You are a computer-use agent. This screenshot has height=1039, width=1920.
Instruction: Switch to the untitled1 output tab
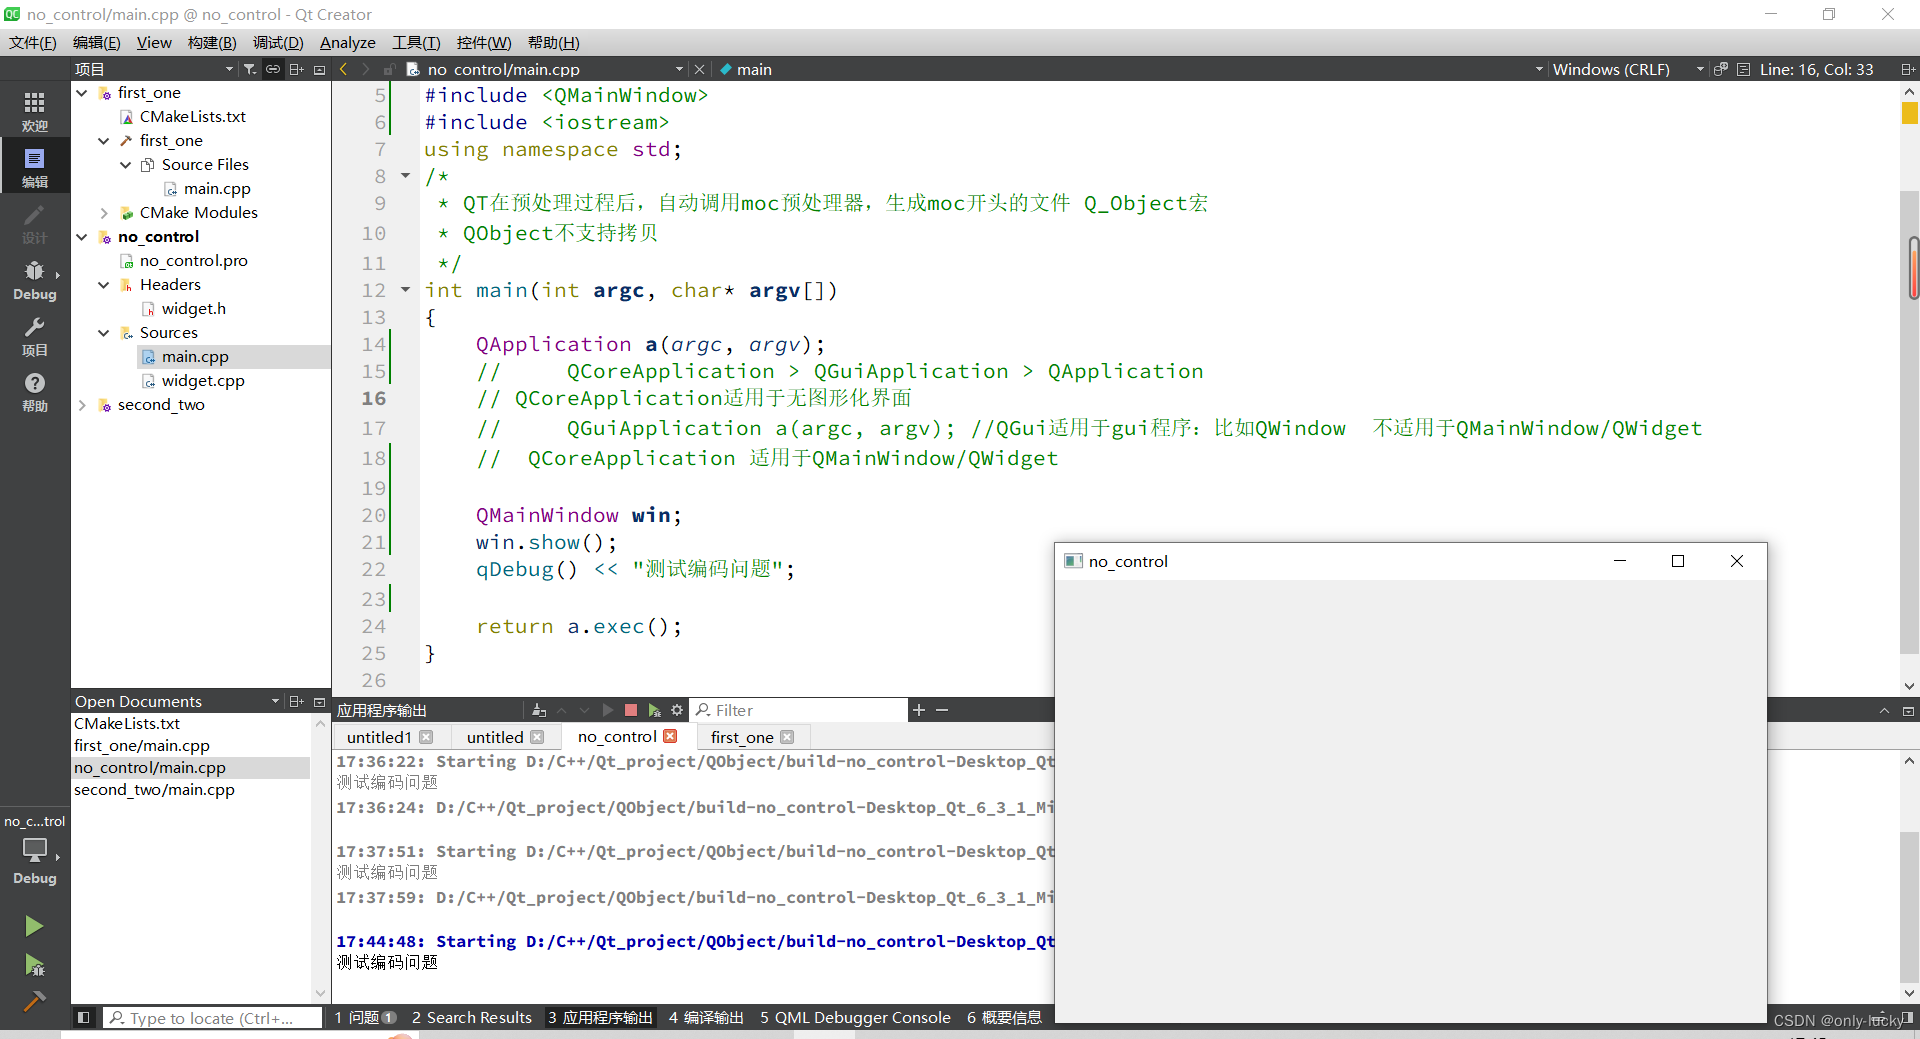point(378,737)
